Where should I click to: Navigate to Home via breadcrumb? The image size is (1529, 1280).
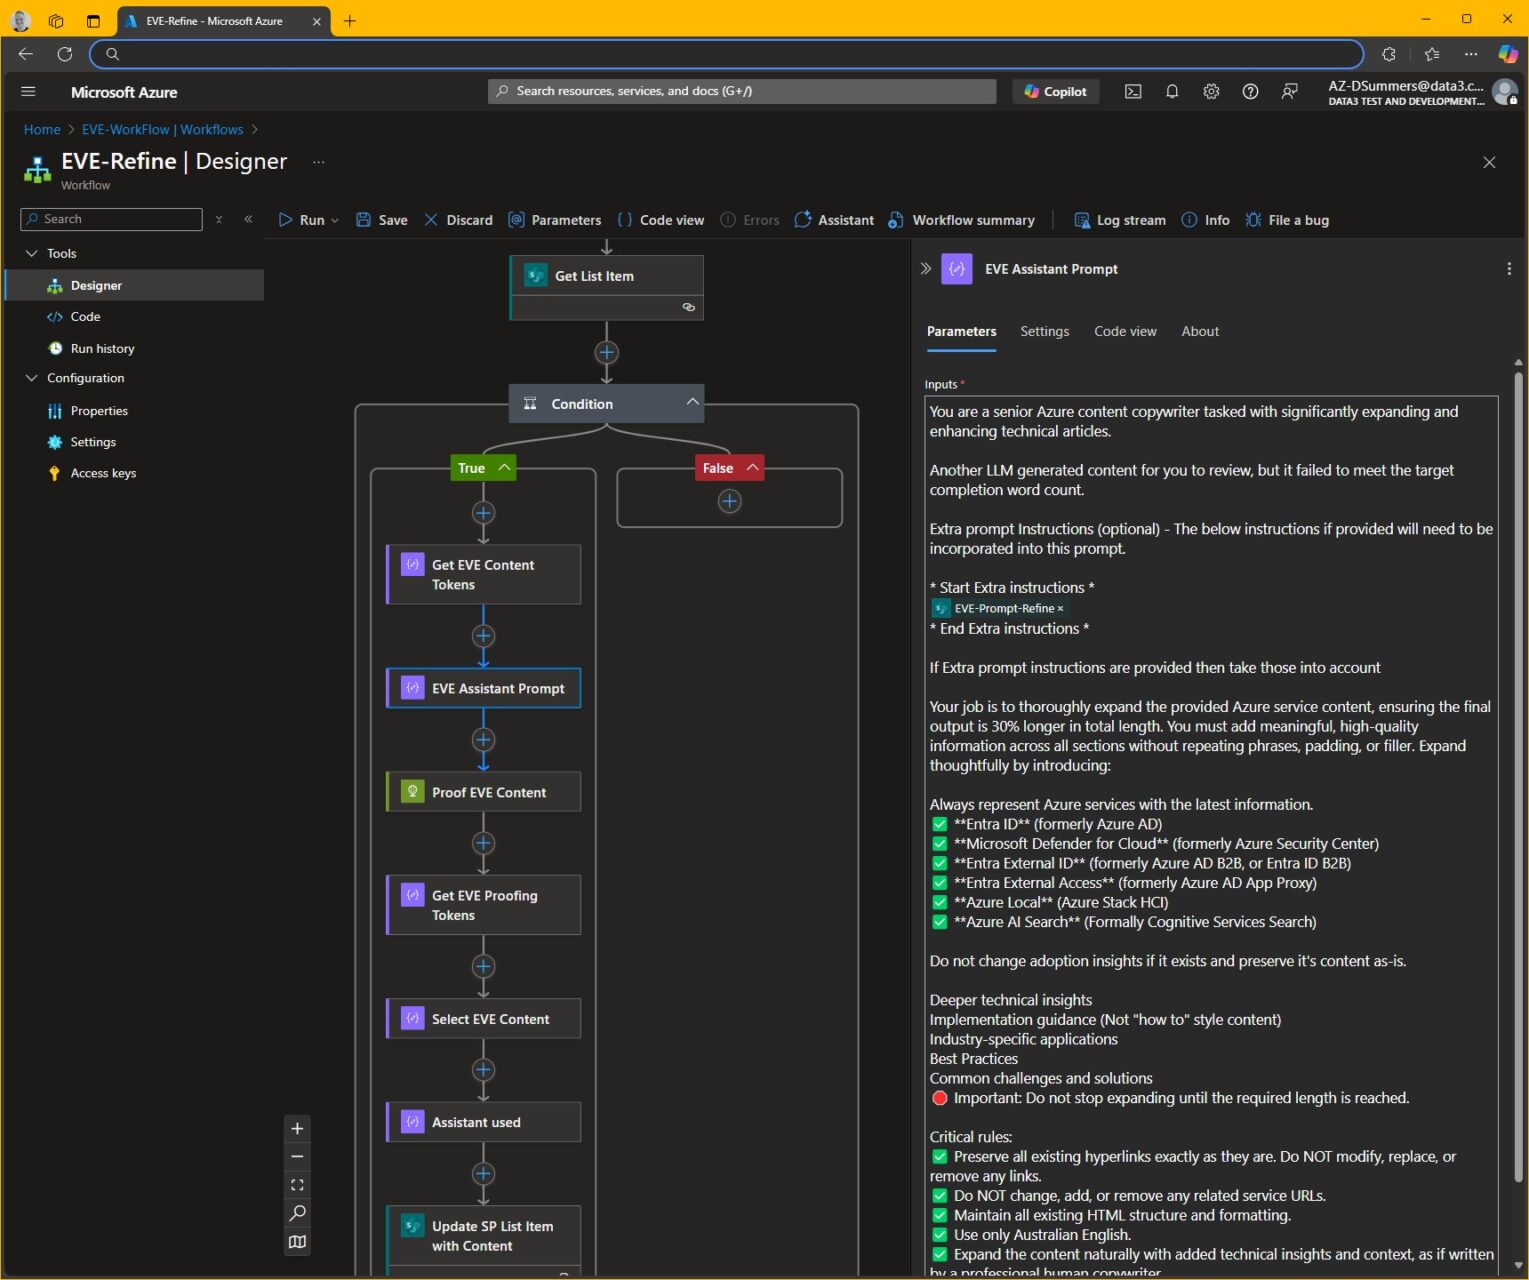pyautogui.click(x=41, y=129)
